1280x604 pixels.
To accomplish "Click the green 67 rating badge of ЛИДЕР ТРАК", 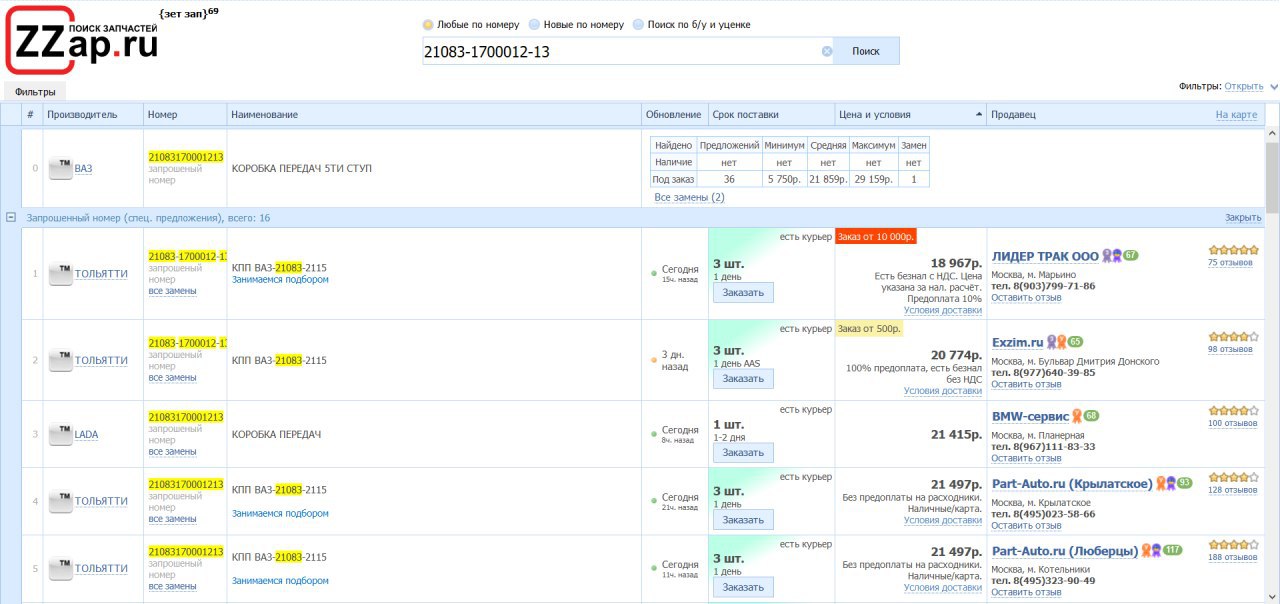I will click(x=1131, y=256).
